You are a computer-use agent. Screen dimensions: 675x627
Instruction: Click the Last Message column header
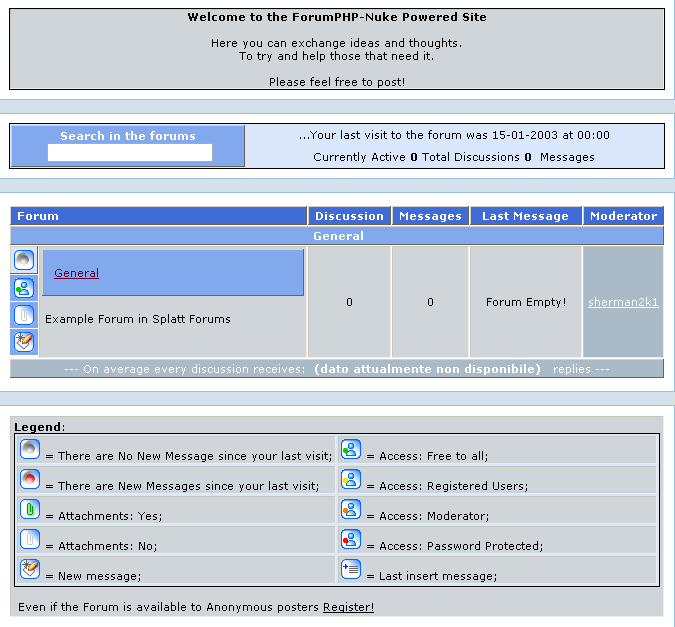click(525, 216)
